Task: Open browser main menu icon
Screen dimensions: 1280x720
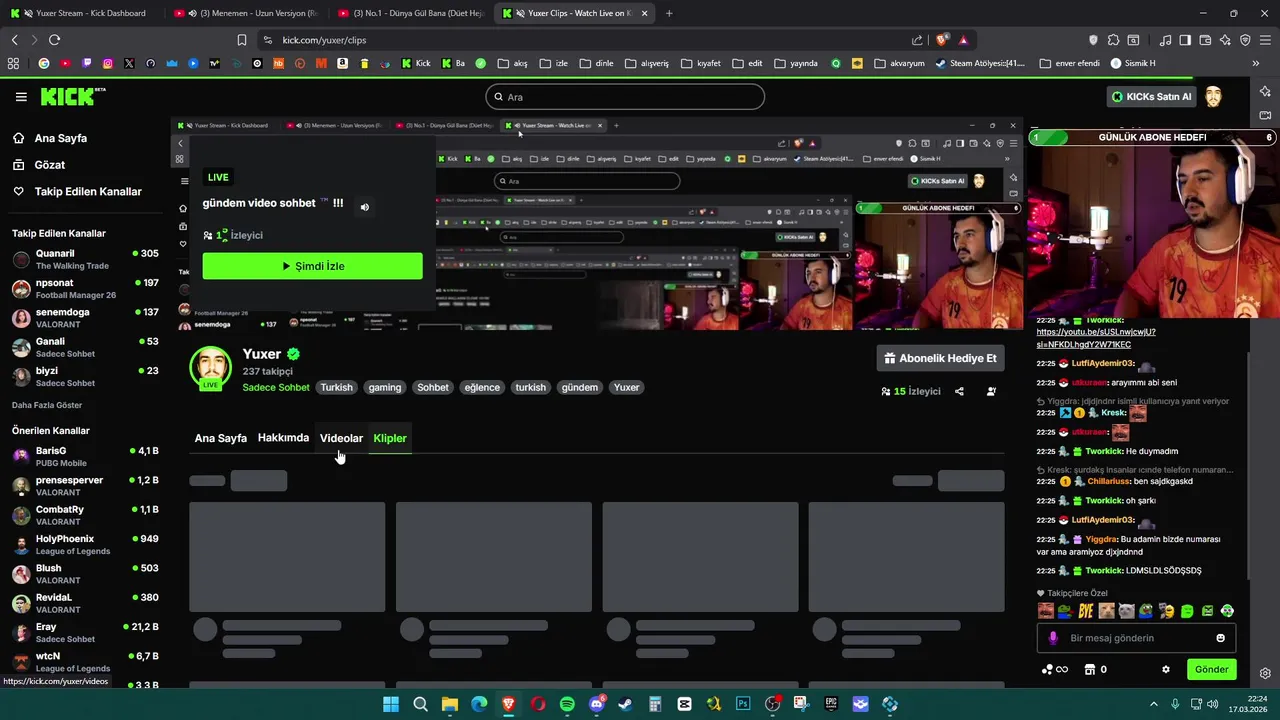Action: [x=1265, y=40]
